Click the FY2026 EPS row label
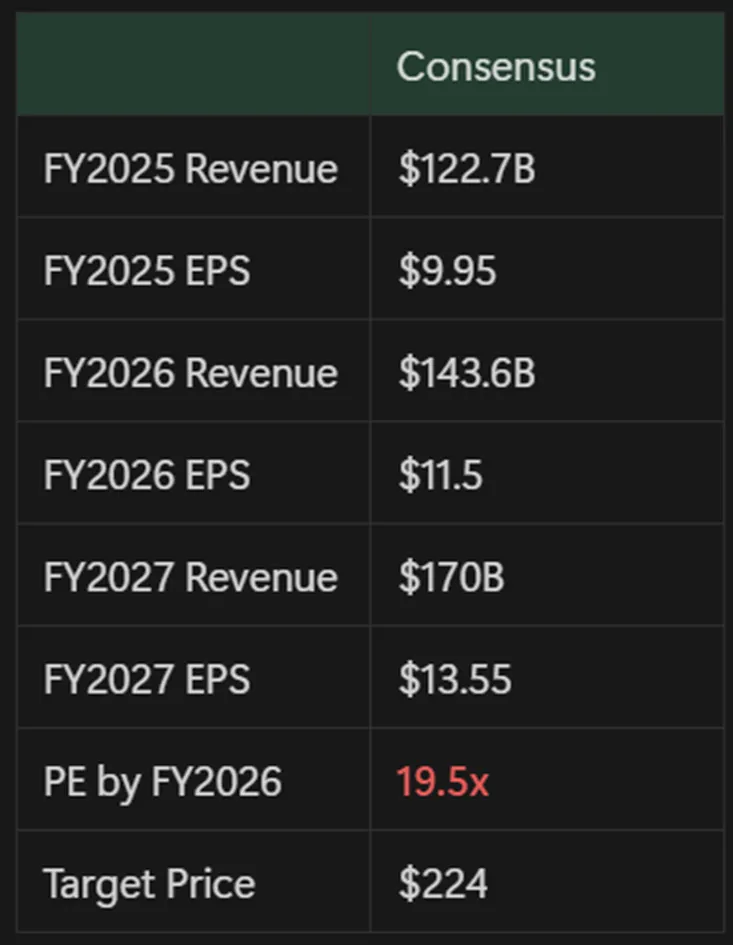This screenshot has width=733, height=945. pos(147,475)
